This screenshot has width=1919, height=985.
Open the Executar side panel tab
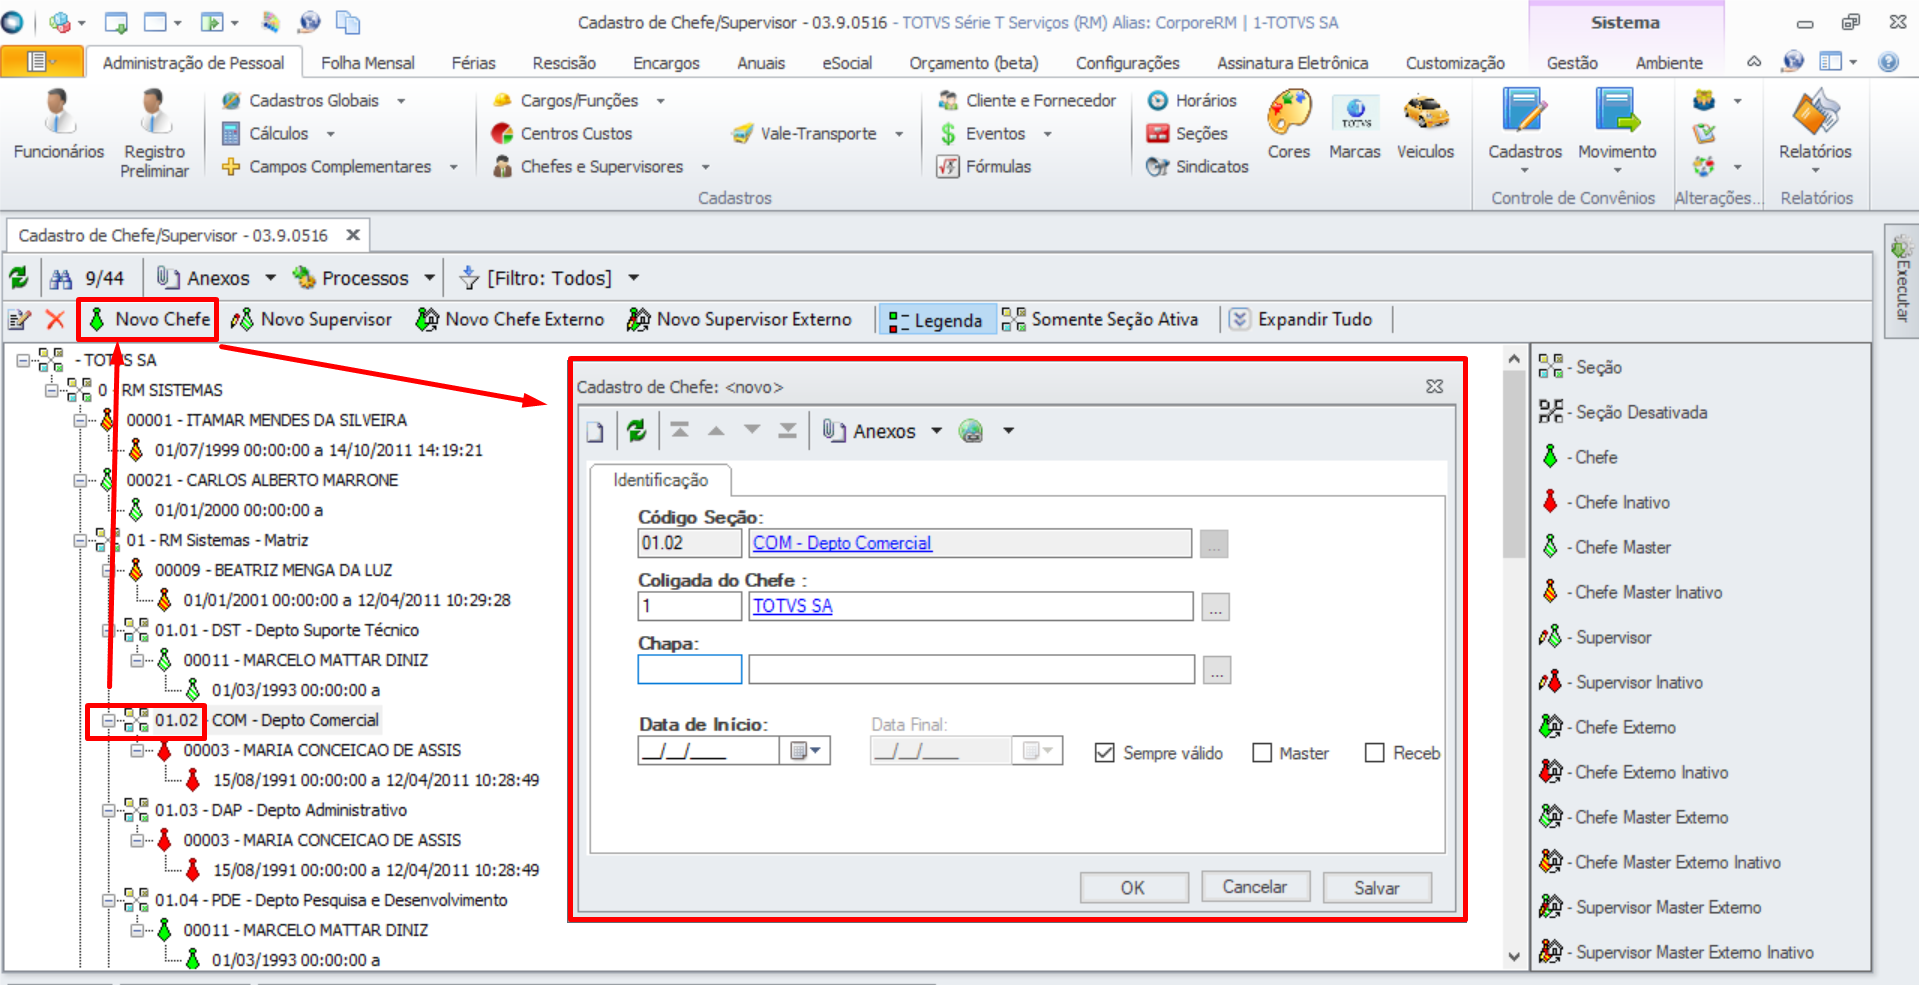[1901, 281]
